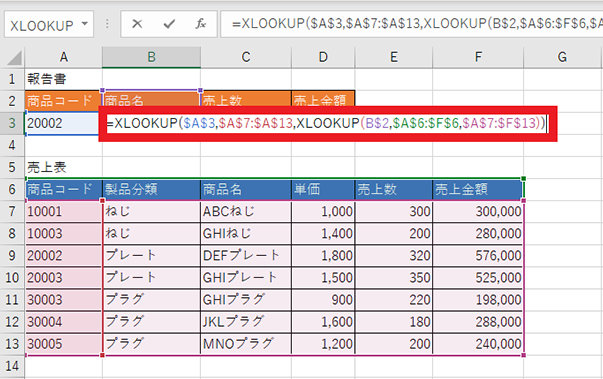Viewport: 603px width, 379px height.
Task: Click cell JKLプラグ
Action: click(246, 322)
